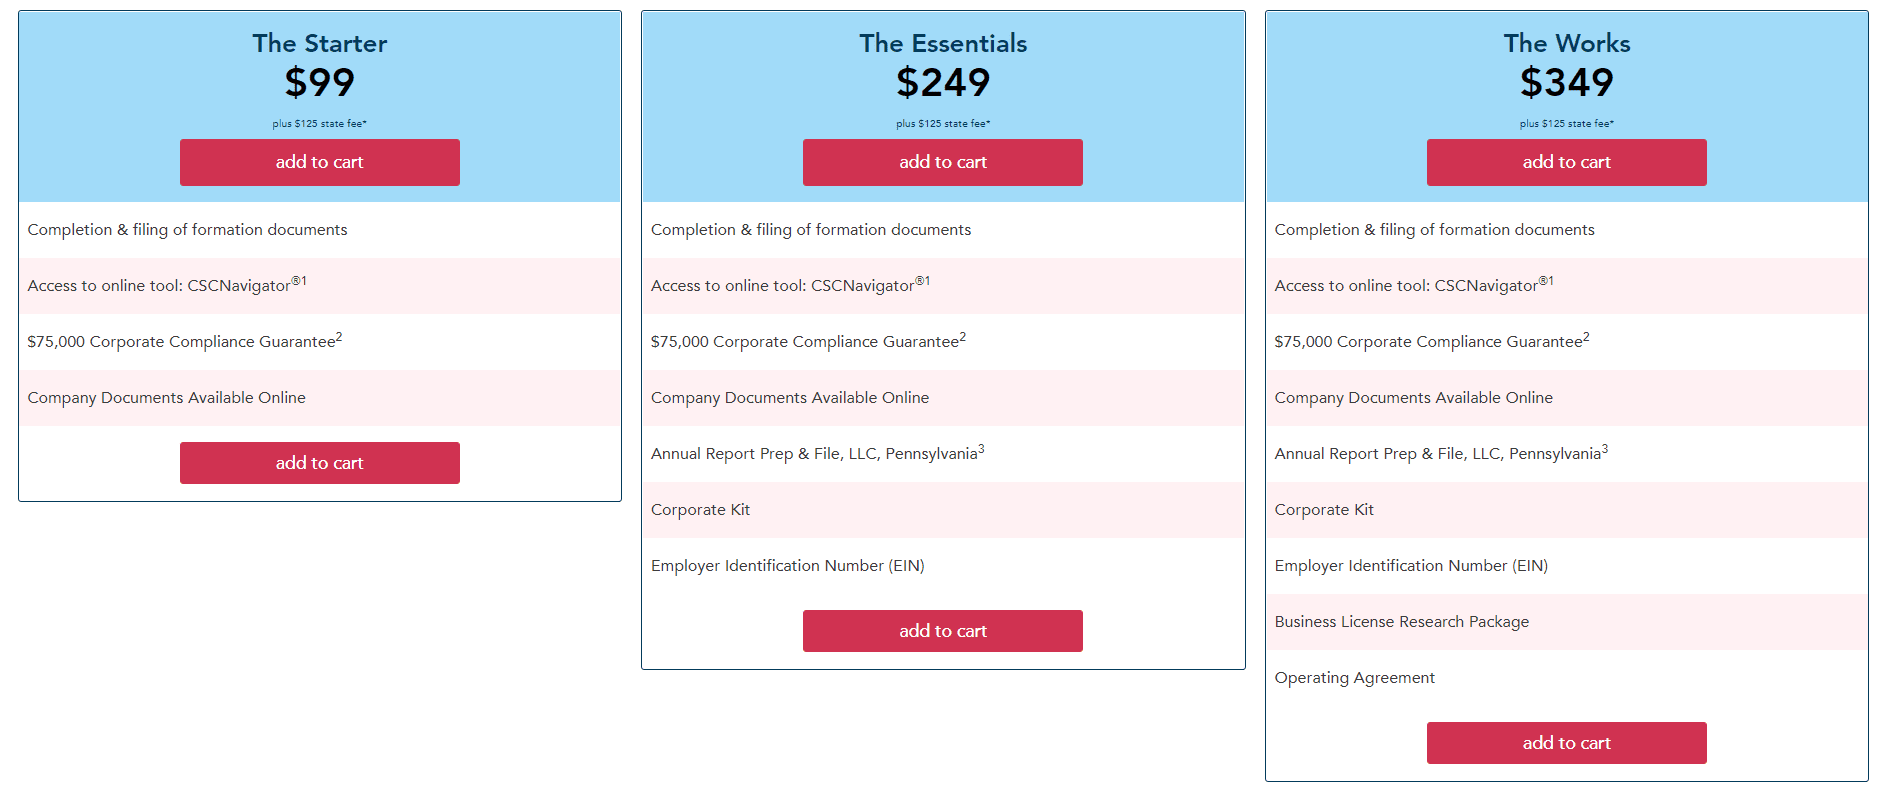Click the top add to cart button for The Starter
This screenshot has height=801, width=1883.
pos(319,162)
